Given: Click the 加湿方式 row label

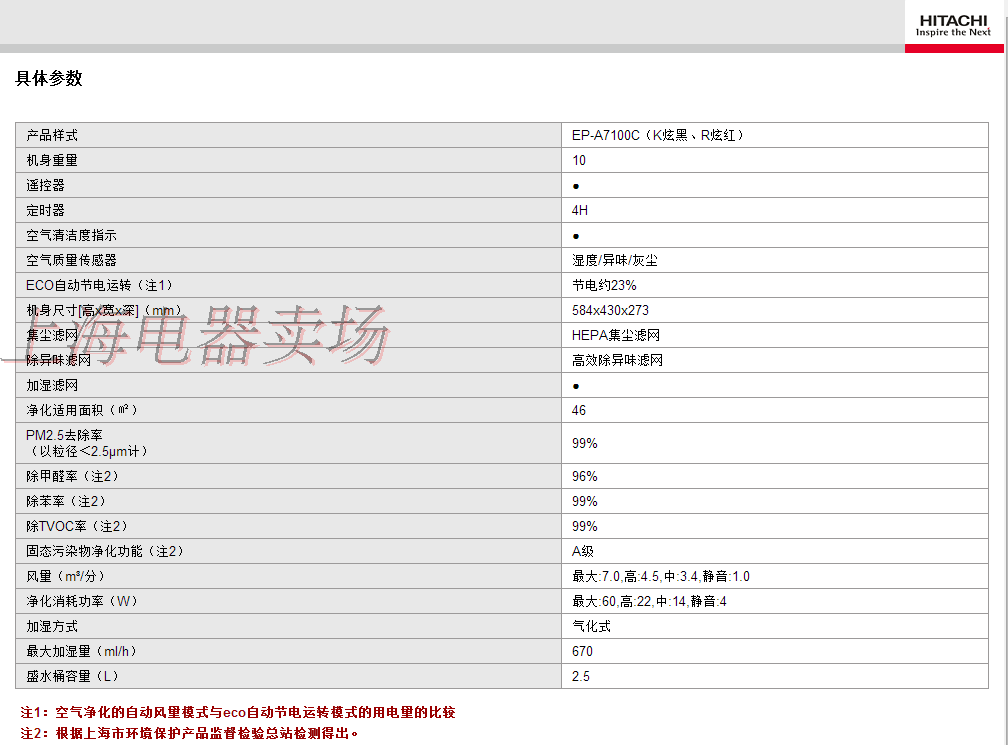Looking at the screenshot, I should pyautogui.click(x=51, y=626).
